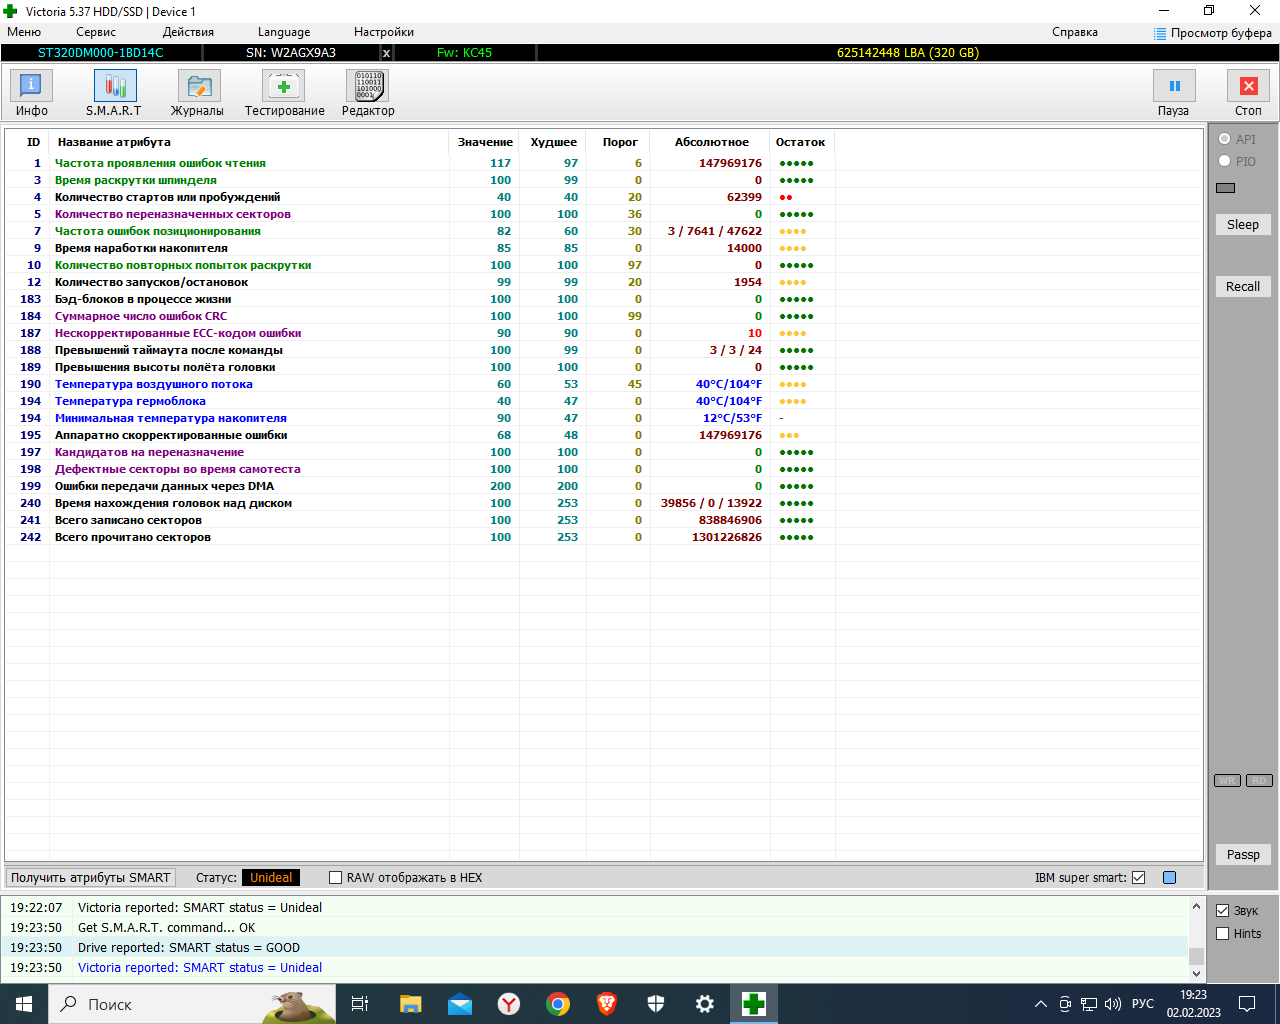Open the Mail app on taskbar

tap(460, 1004)
